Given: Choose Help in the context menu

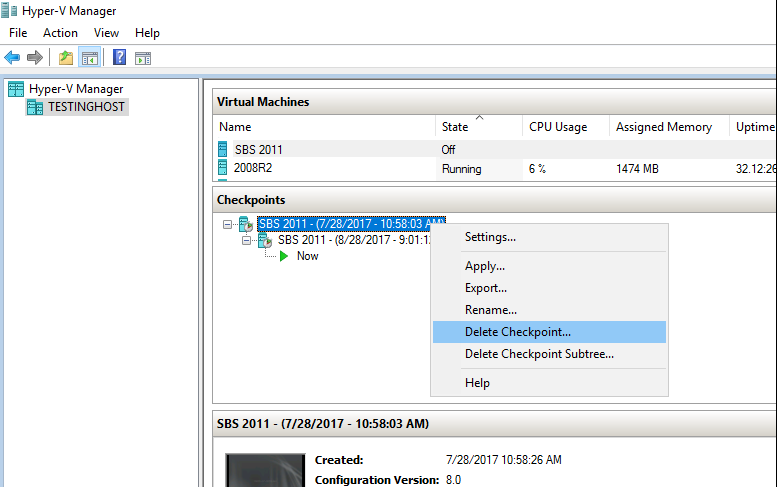Looking at the screenshot, I should (x=550, y=383).
